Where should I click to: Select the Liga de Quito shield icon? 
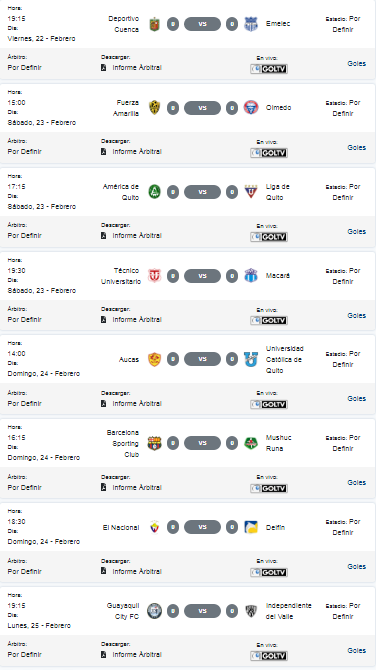[251, 192]
